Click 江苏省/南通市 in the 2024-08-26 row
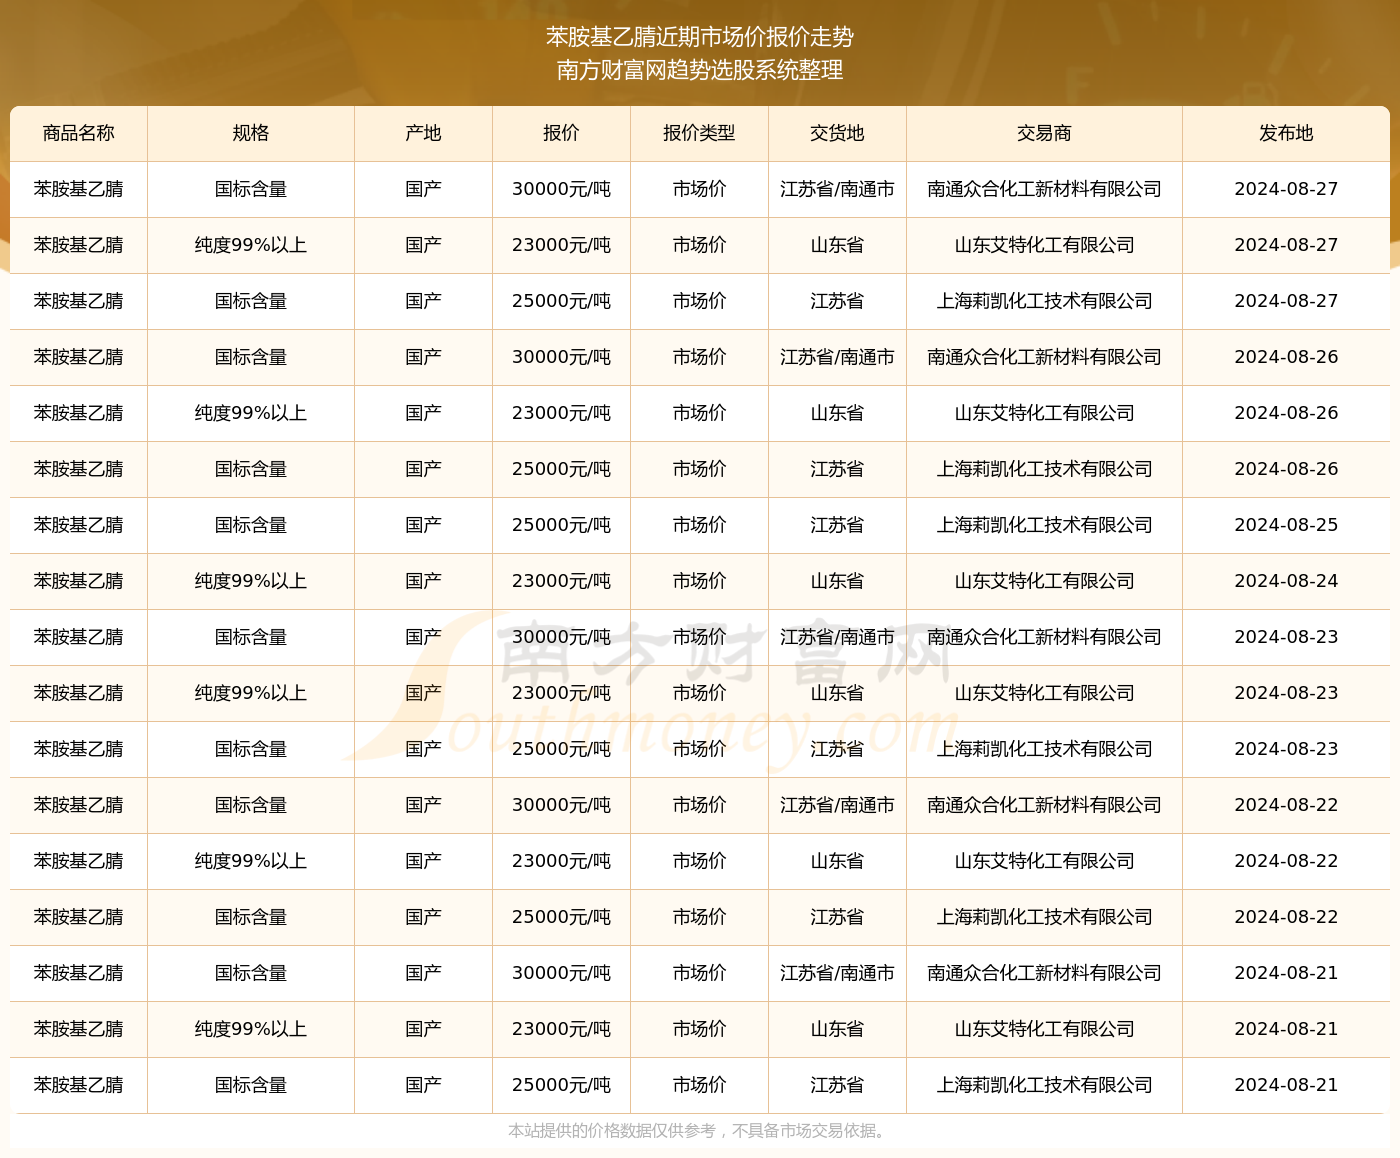The image size is (1400, 1158). (837, 357)
